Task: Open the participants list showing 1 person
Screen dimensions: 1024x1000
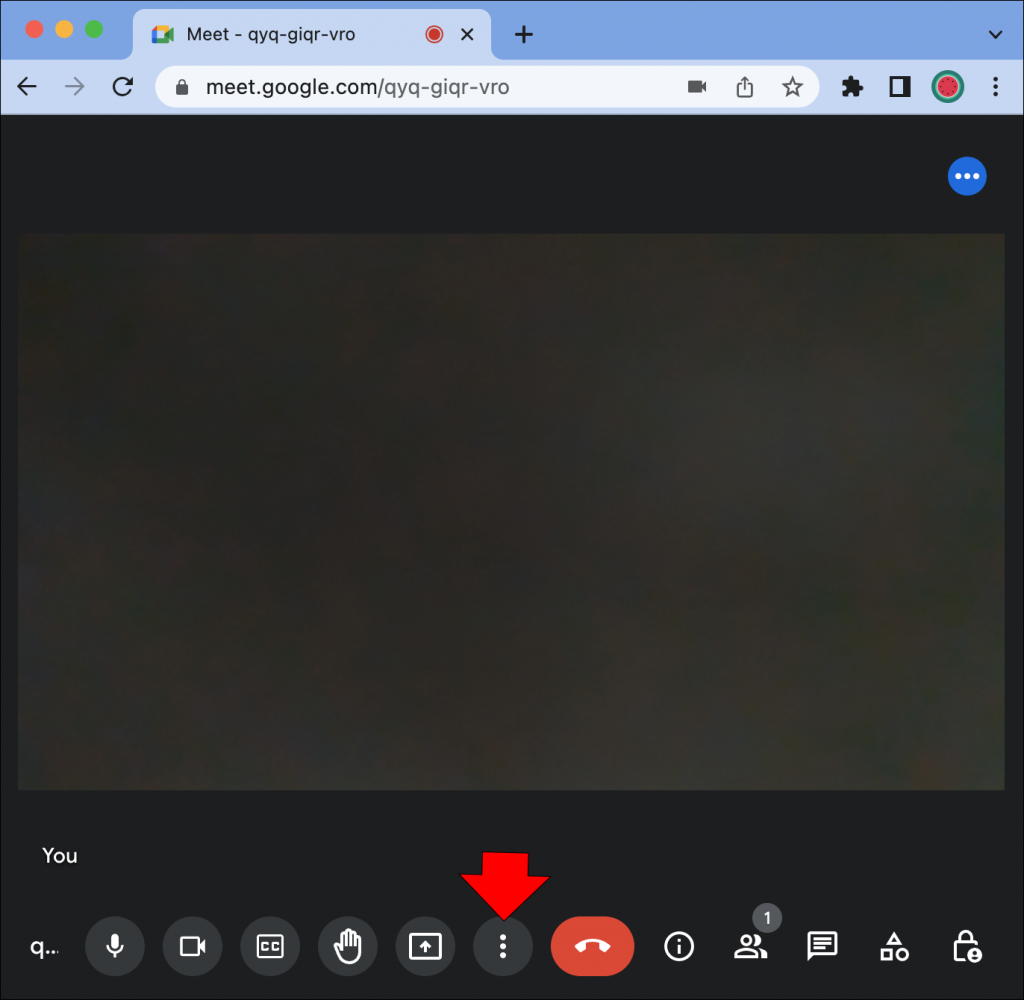Action: [x=751, y=946]
